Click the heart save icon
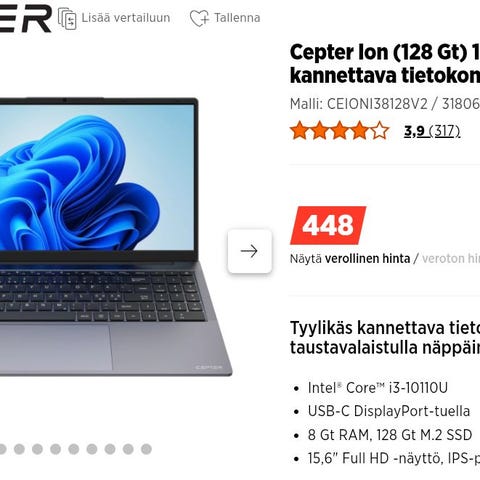Screen dimensions: 480x480 (199, 18)
